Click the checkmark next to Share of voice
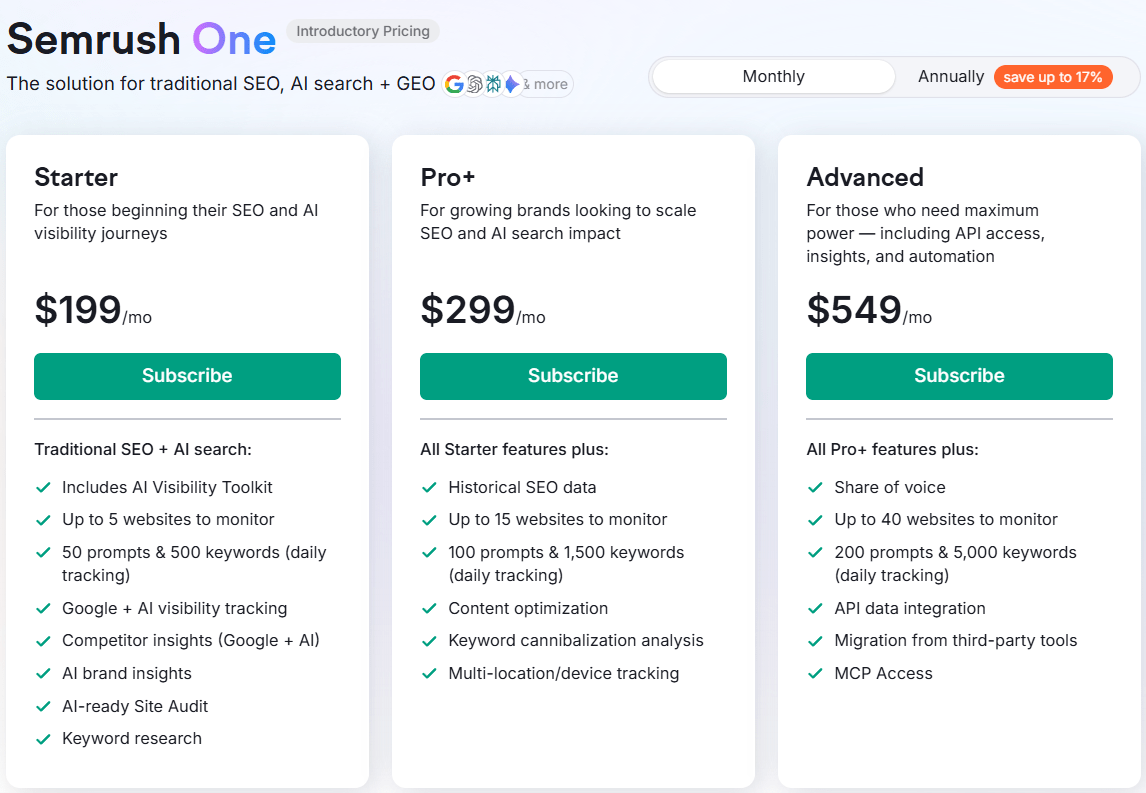Image resolution: width=1146 pixels, height=793 pixels. pos(814,487)
